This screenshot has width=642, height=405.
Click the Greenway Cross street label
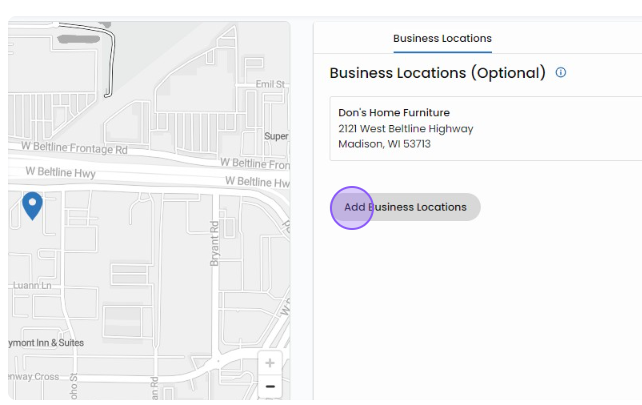[35, 379]
